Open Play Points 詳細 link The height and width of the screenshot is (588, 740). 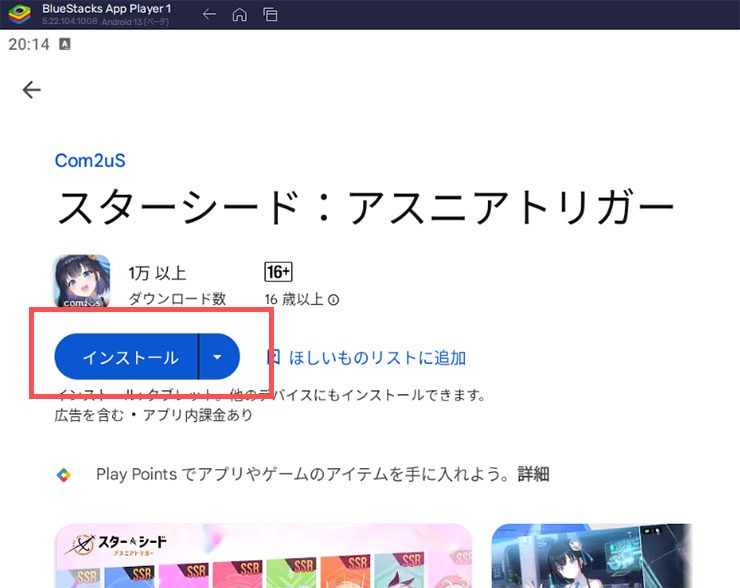(x=533, y=474)
